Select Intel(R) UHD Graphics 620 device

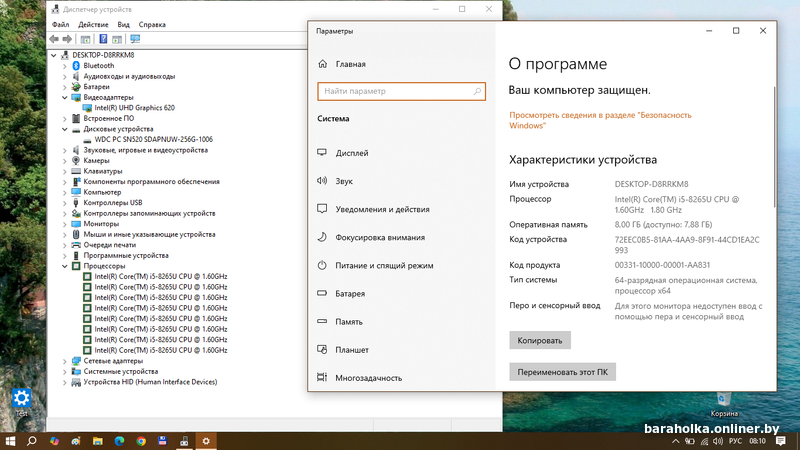[x=134, y=108]
